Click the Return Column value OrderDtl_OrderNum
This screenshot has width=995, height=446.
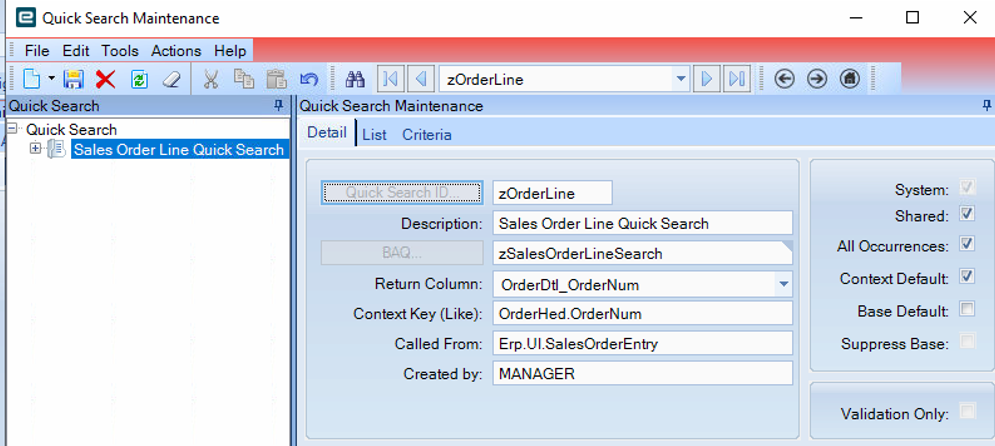(x=570, y=285)
